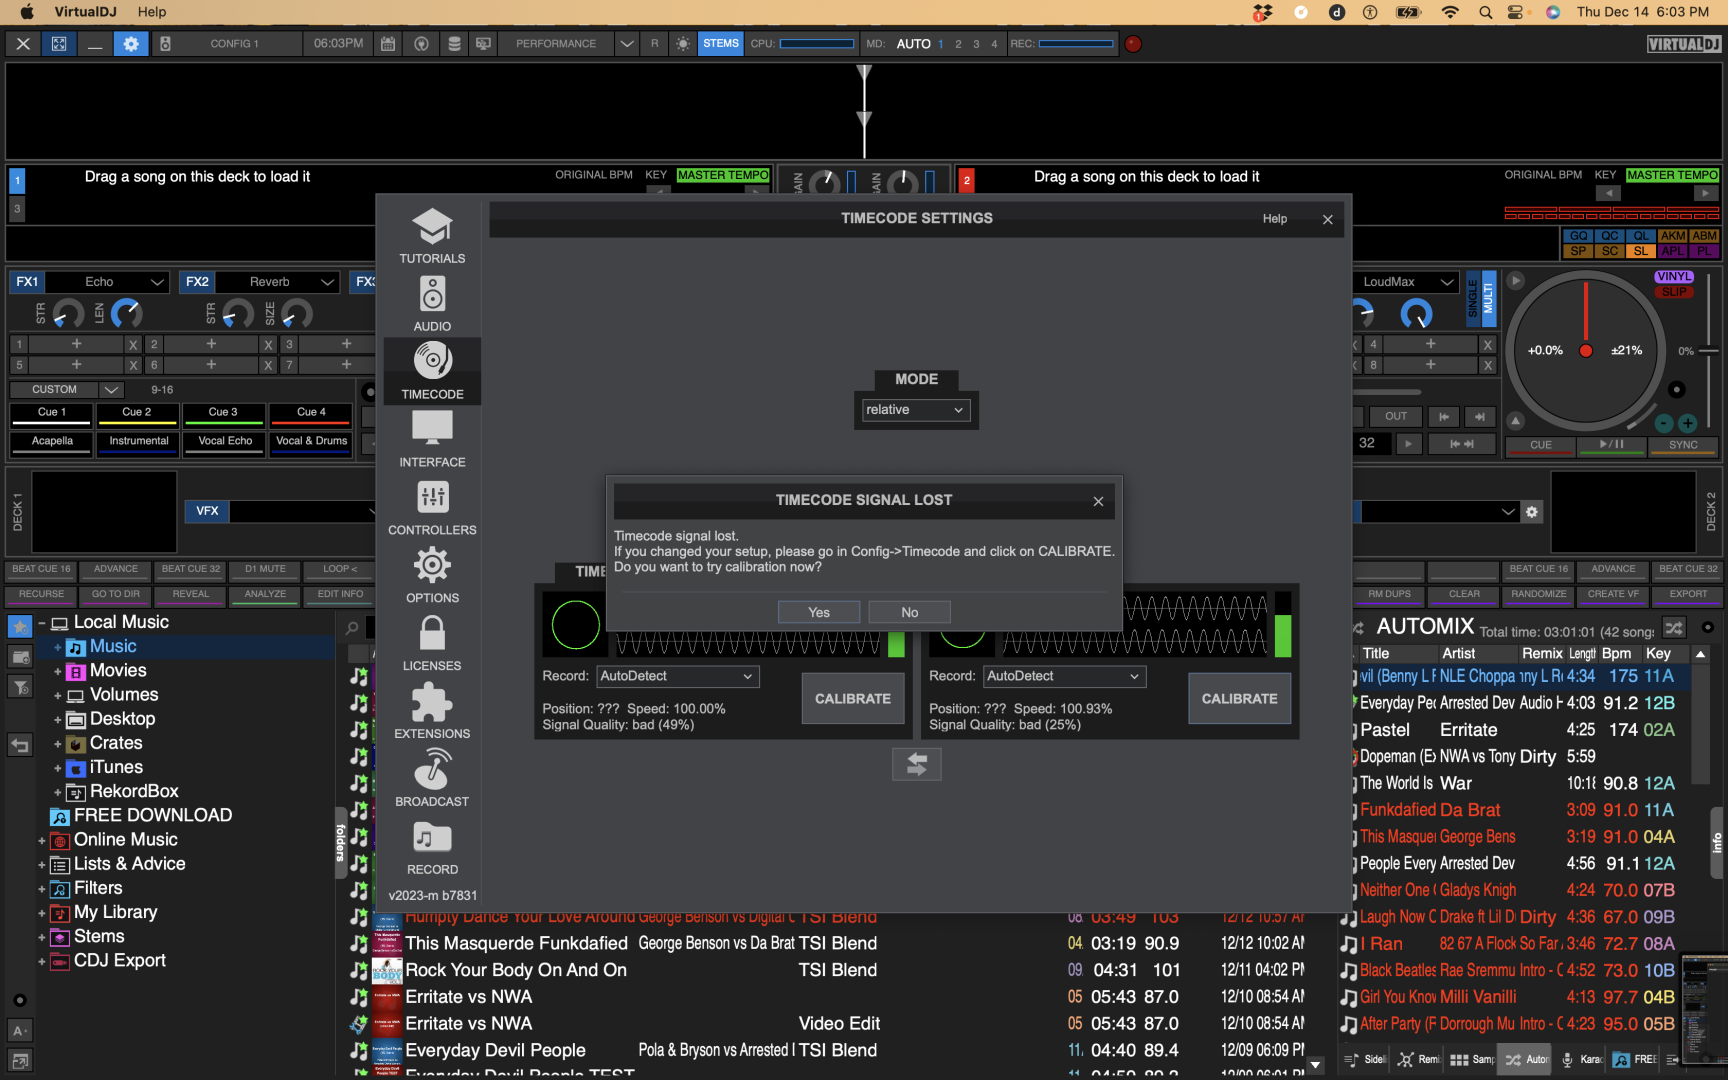
Task: Click the Reverb SIZE knob
Action: [x=296, y=314]
